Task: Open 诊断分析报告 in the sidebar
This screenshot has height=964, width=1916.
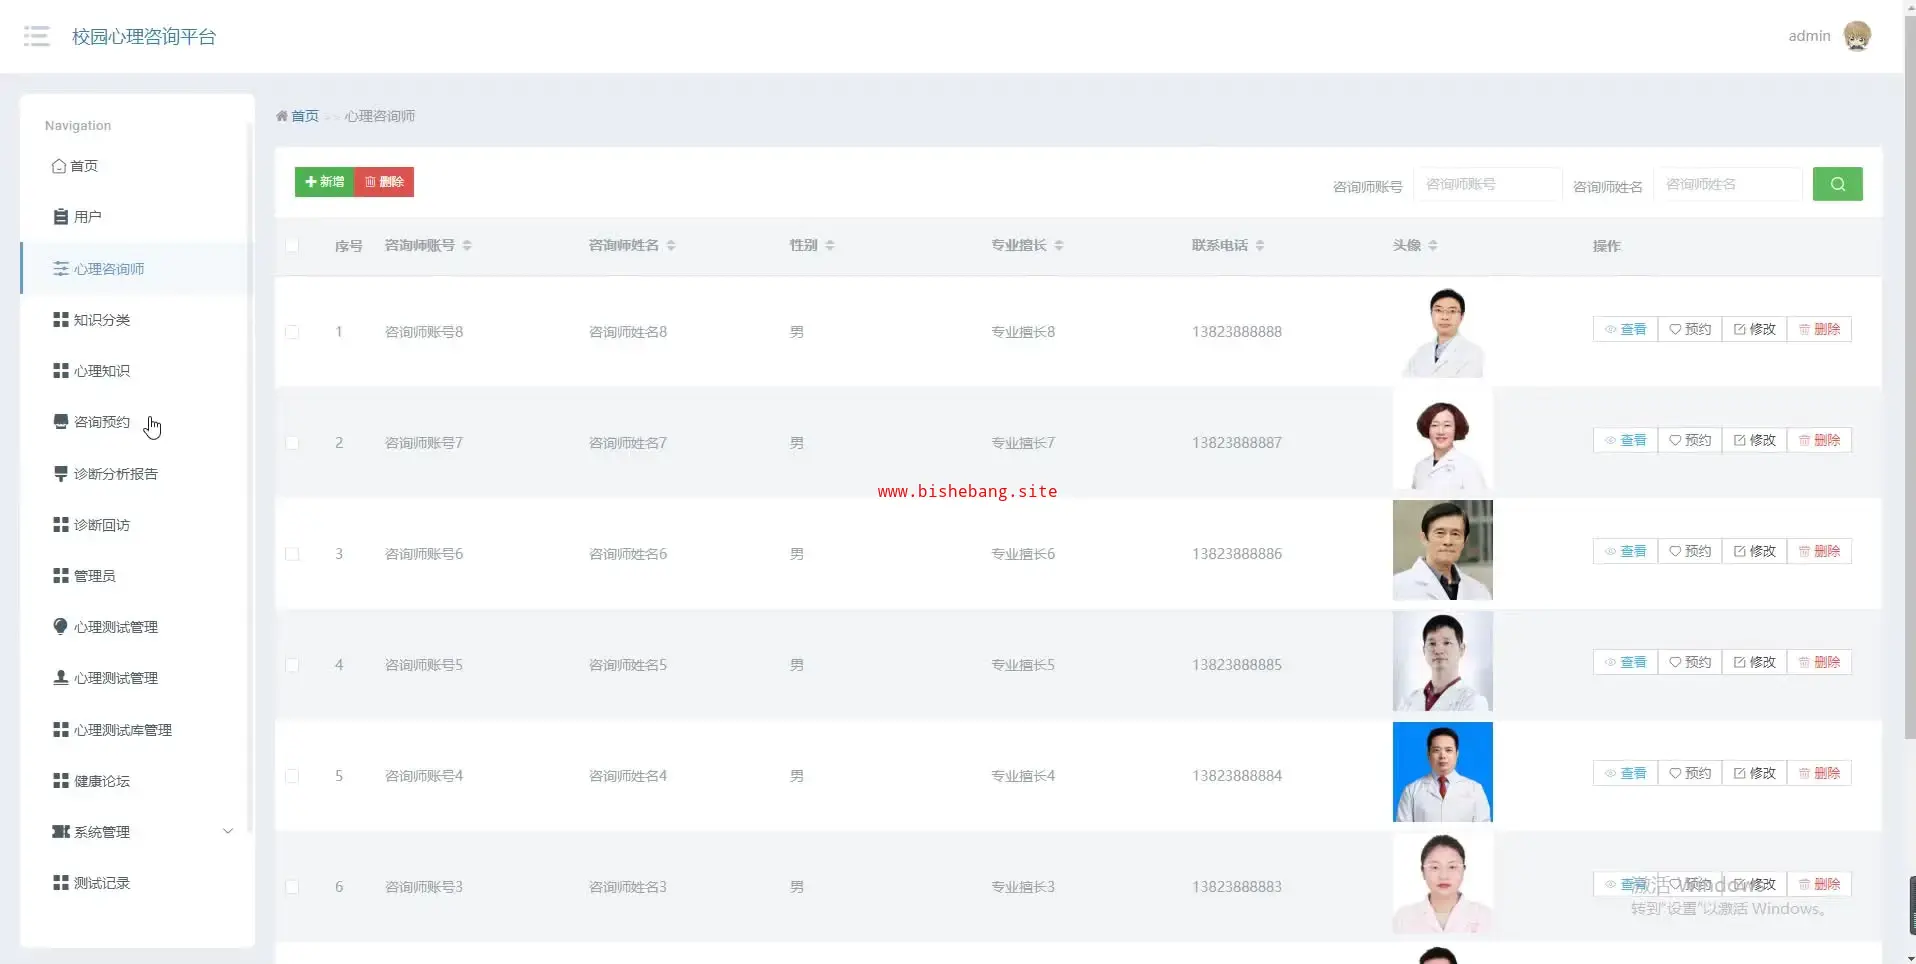Action: tap(136, 474)
